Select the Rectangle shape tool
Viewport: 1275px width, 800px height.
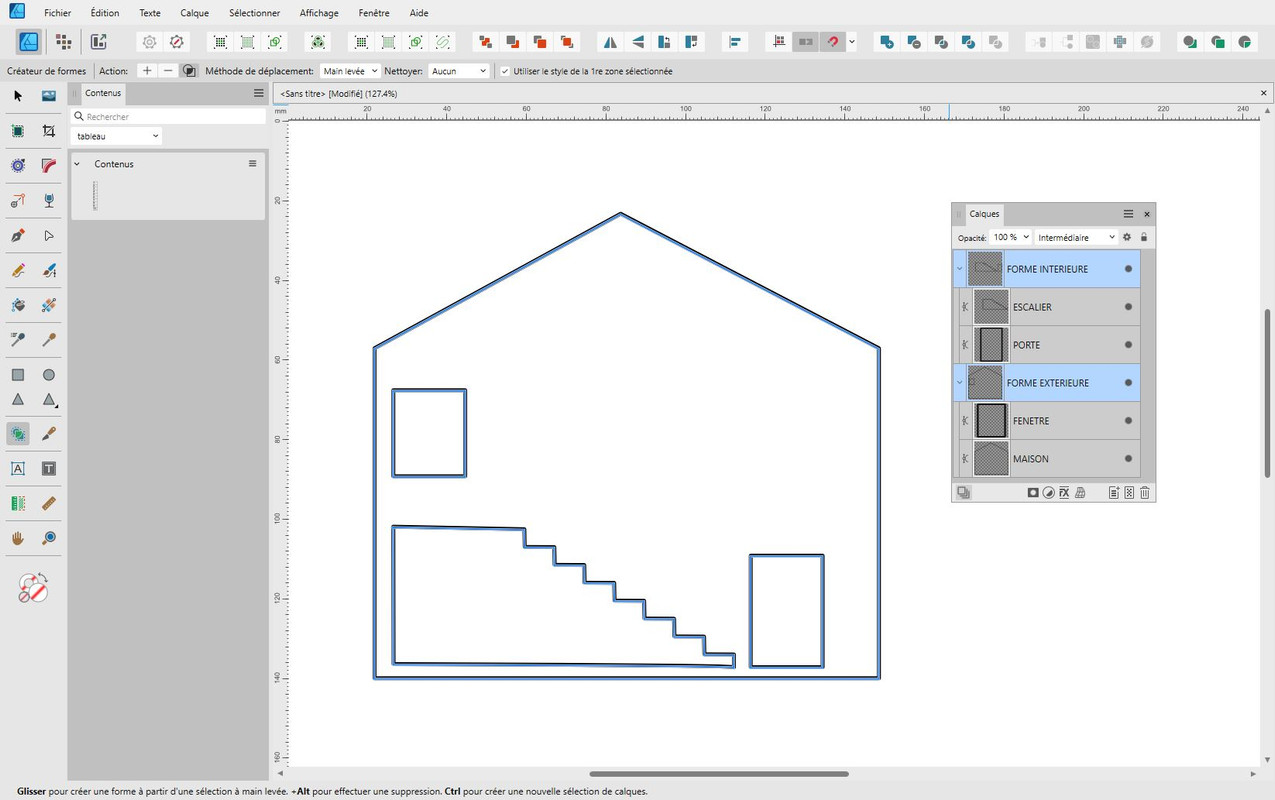coord(18,375)
